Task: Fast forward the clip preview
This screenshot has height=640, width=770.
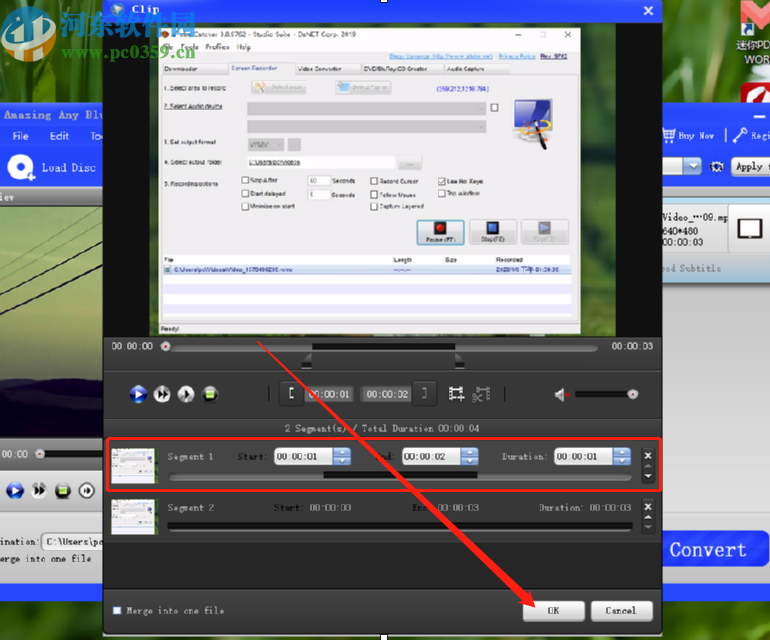Action: 162,394
